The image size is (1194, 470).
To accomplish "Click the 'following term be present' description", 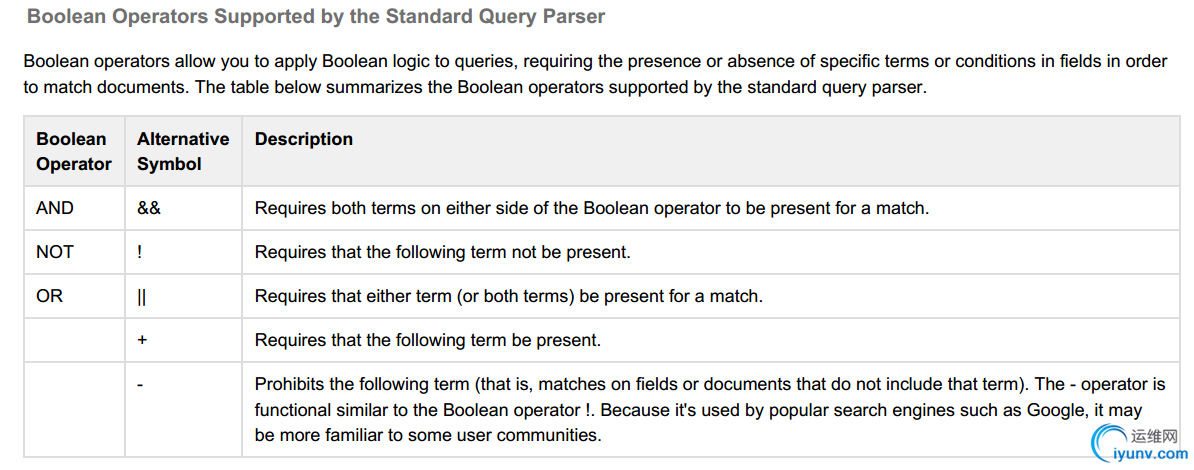I will pos(428,340).
